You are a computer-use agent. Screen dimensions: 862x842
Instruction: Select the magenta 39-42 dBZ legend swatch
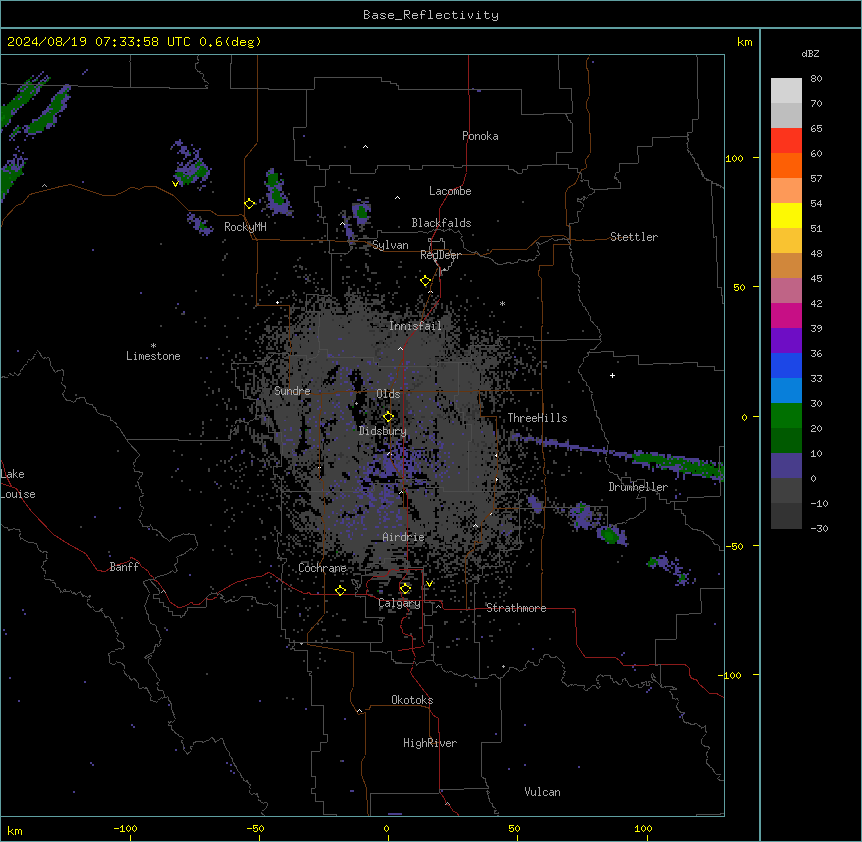[786, 315]
